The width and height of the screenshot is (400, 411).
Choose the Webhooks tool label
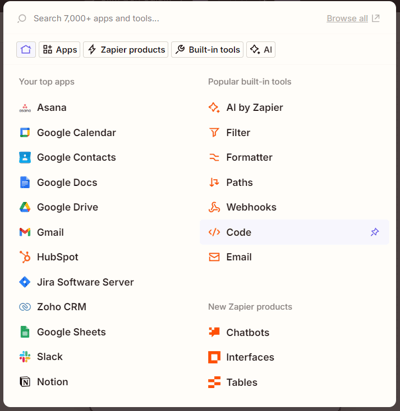coord(251,207)
